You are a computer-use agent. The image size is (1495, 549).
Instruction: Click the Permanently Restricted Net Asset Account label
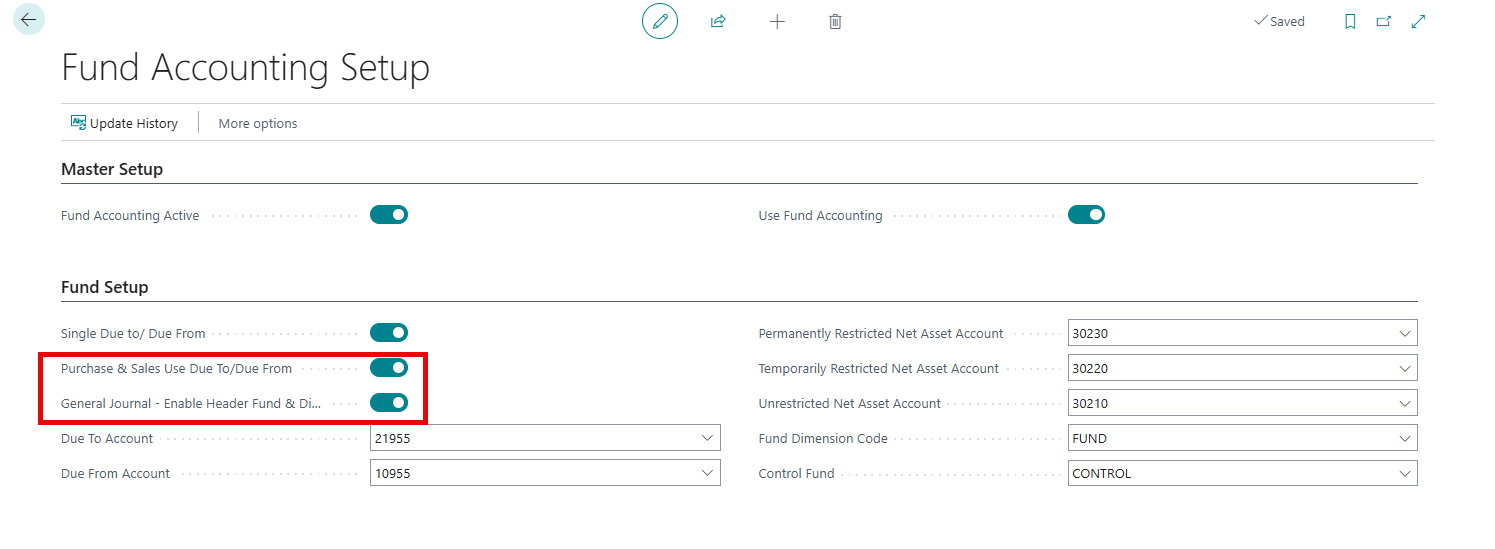pos(881,333)
